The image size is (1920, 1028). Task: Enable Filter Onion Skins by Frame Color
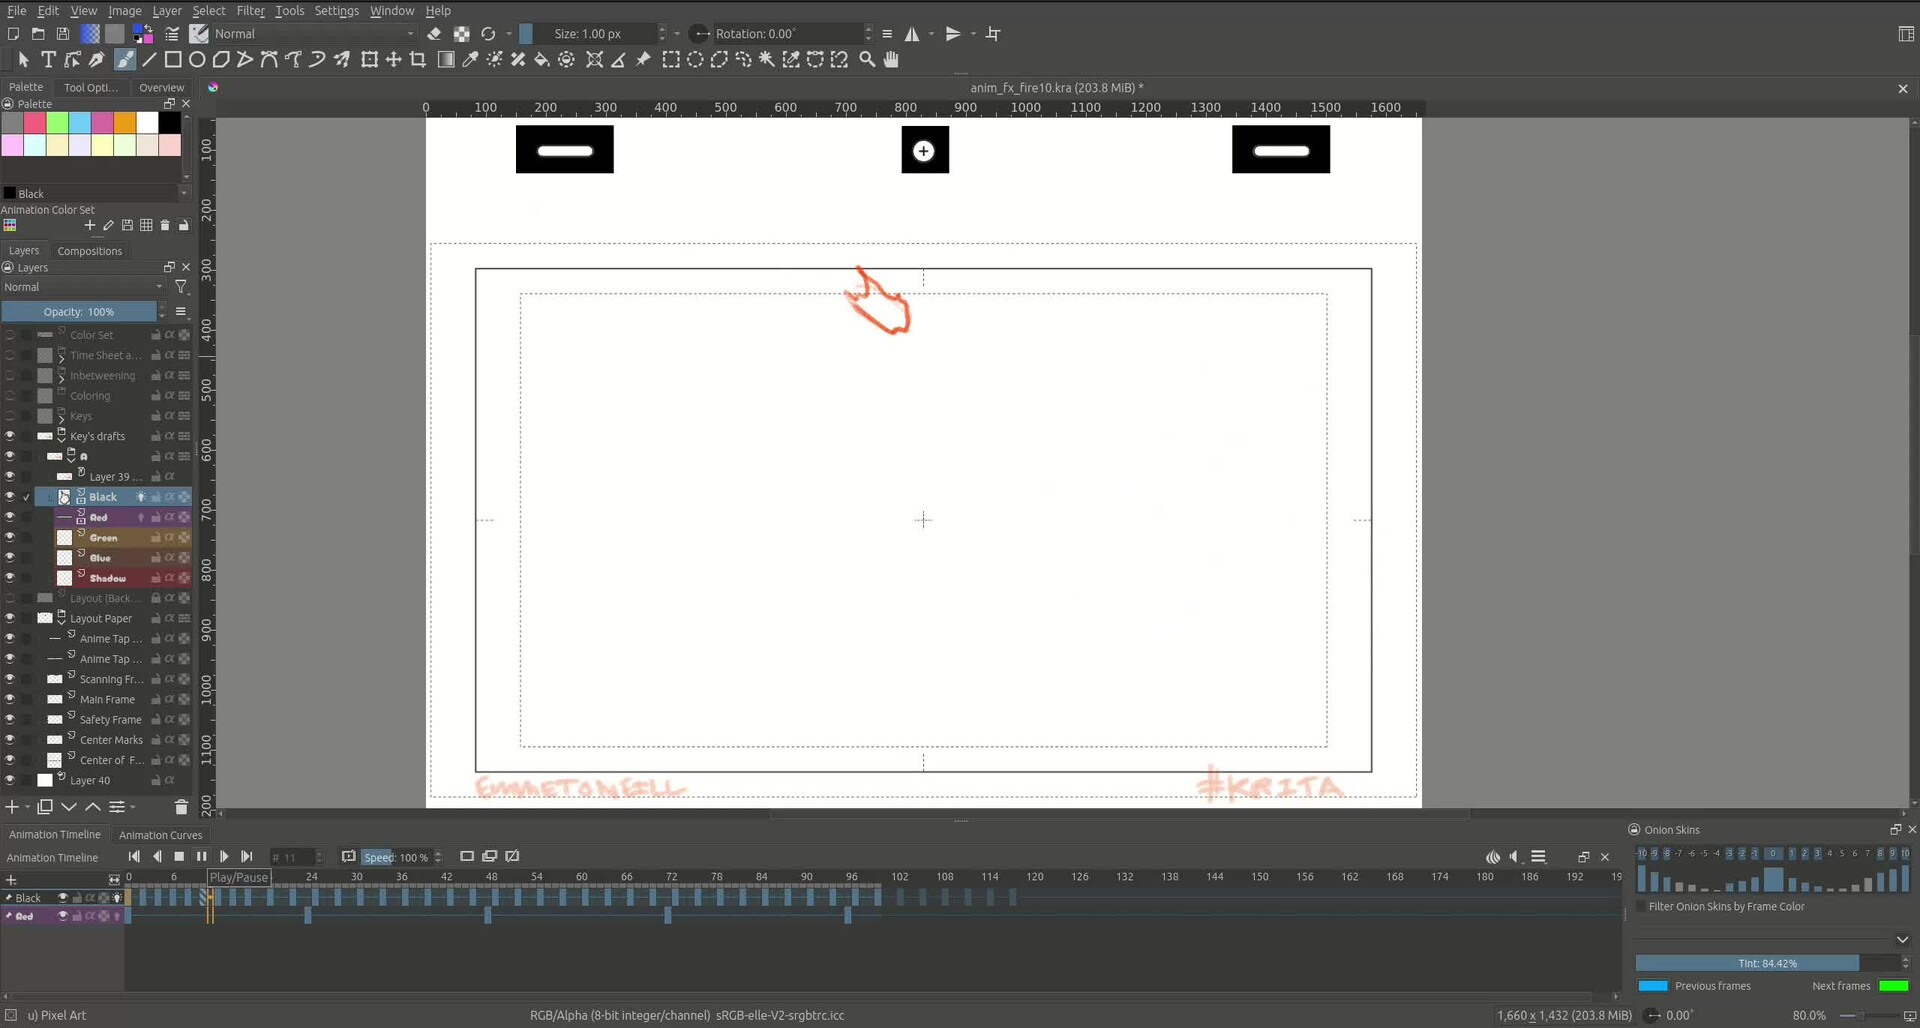1641,907
